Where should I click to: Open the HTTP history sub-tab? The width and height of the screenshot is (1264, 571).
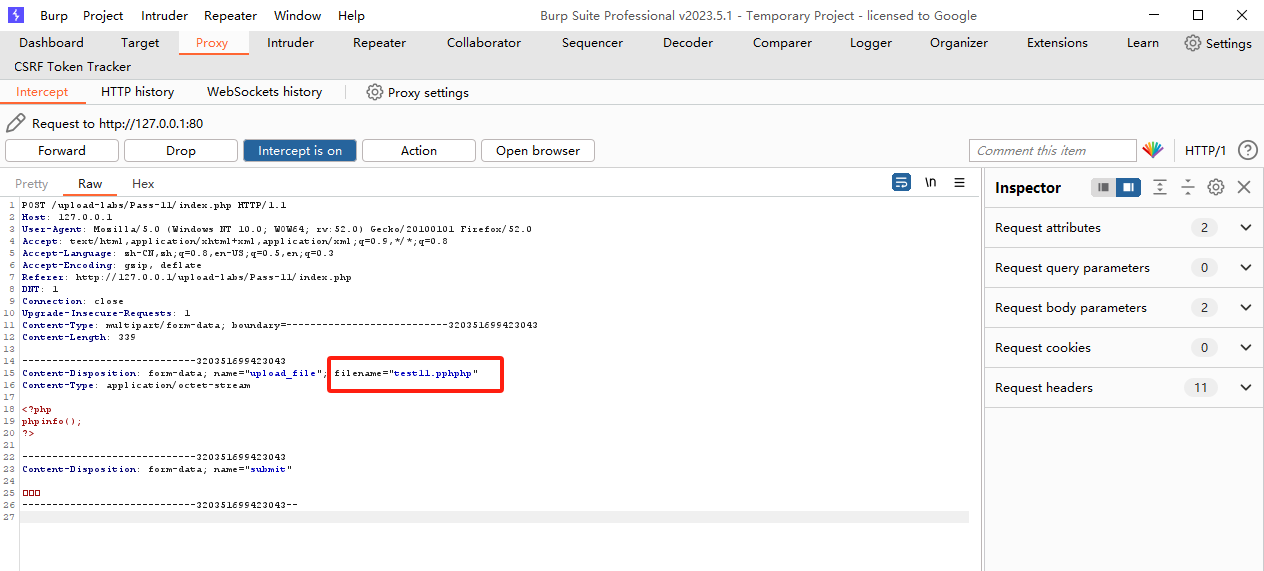137,92
